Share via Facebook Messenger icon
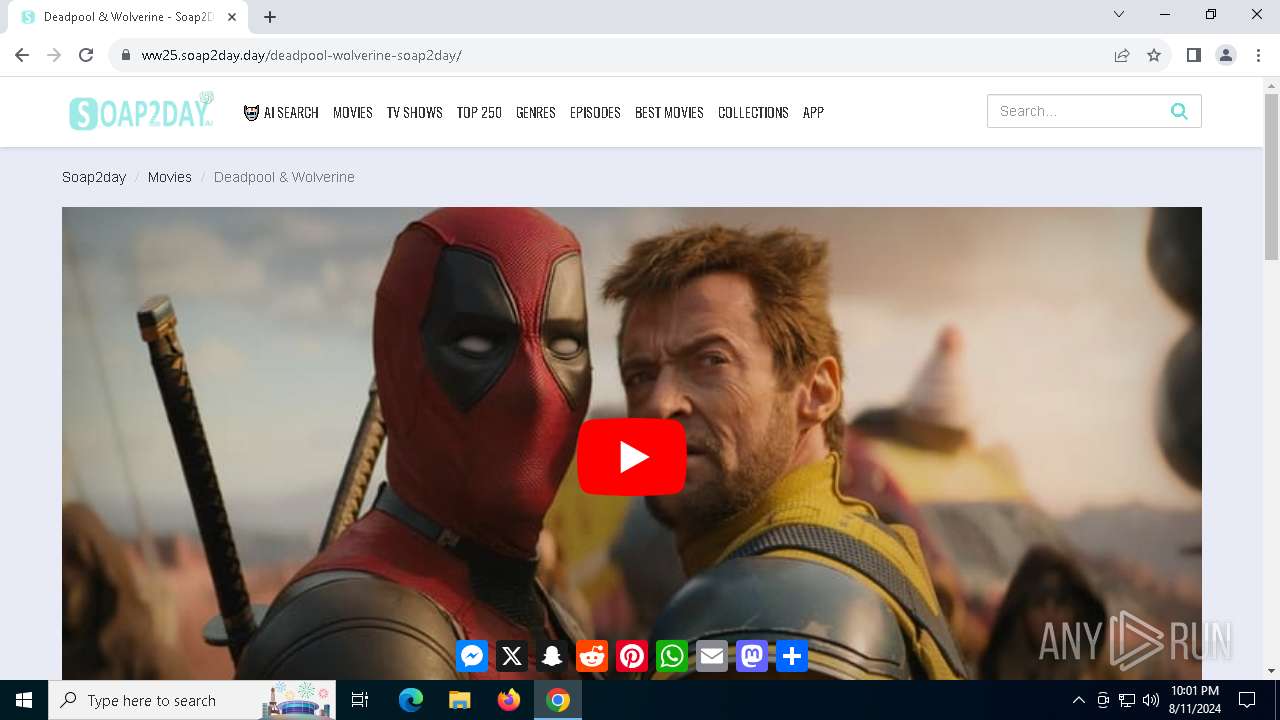 click(472, 656)
